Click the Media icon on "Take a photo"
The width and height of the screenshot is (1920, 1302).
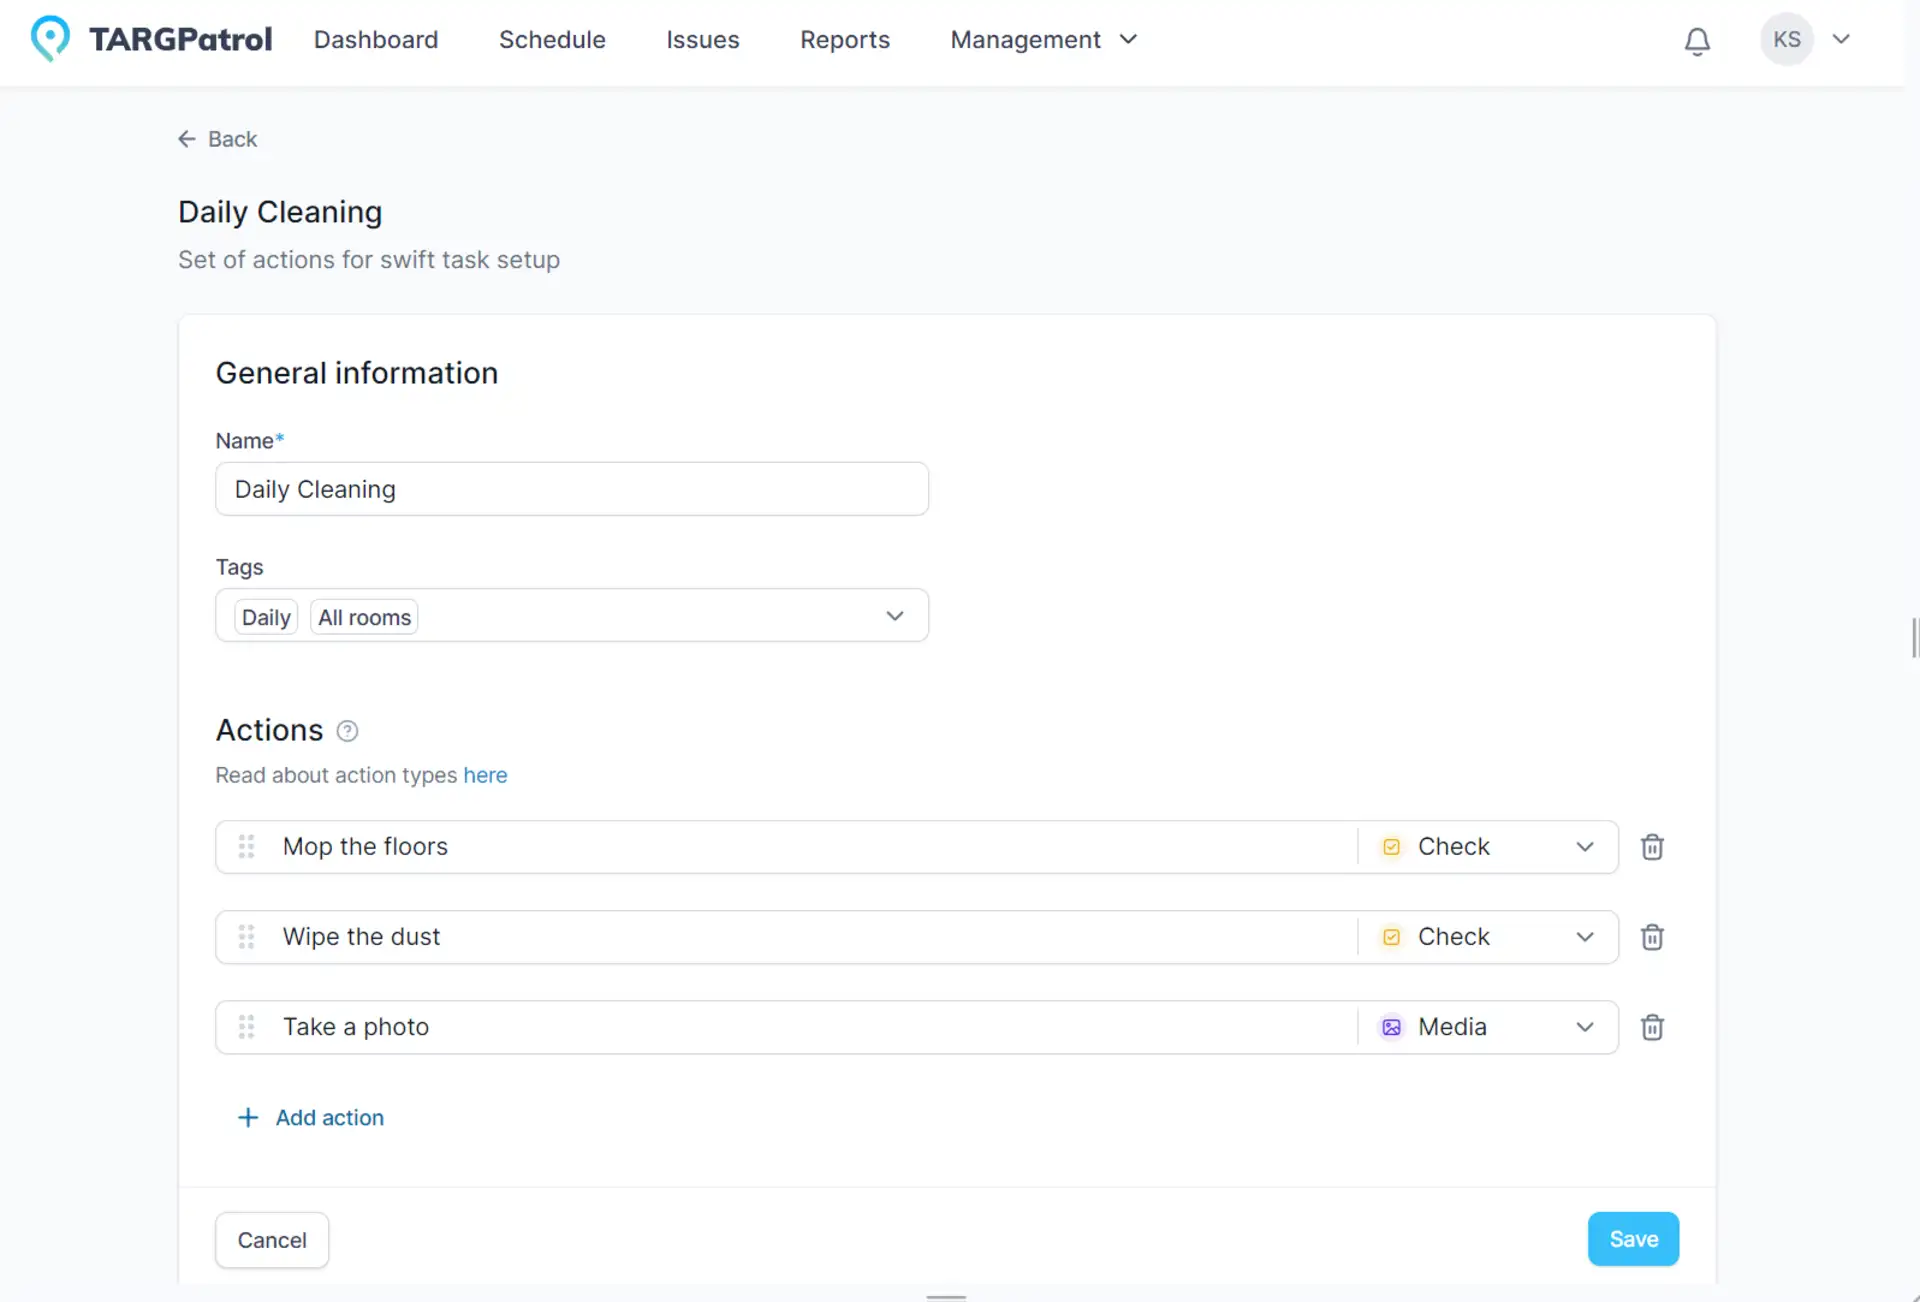pyautogui.click(x=1391, y=1027)
